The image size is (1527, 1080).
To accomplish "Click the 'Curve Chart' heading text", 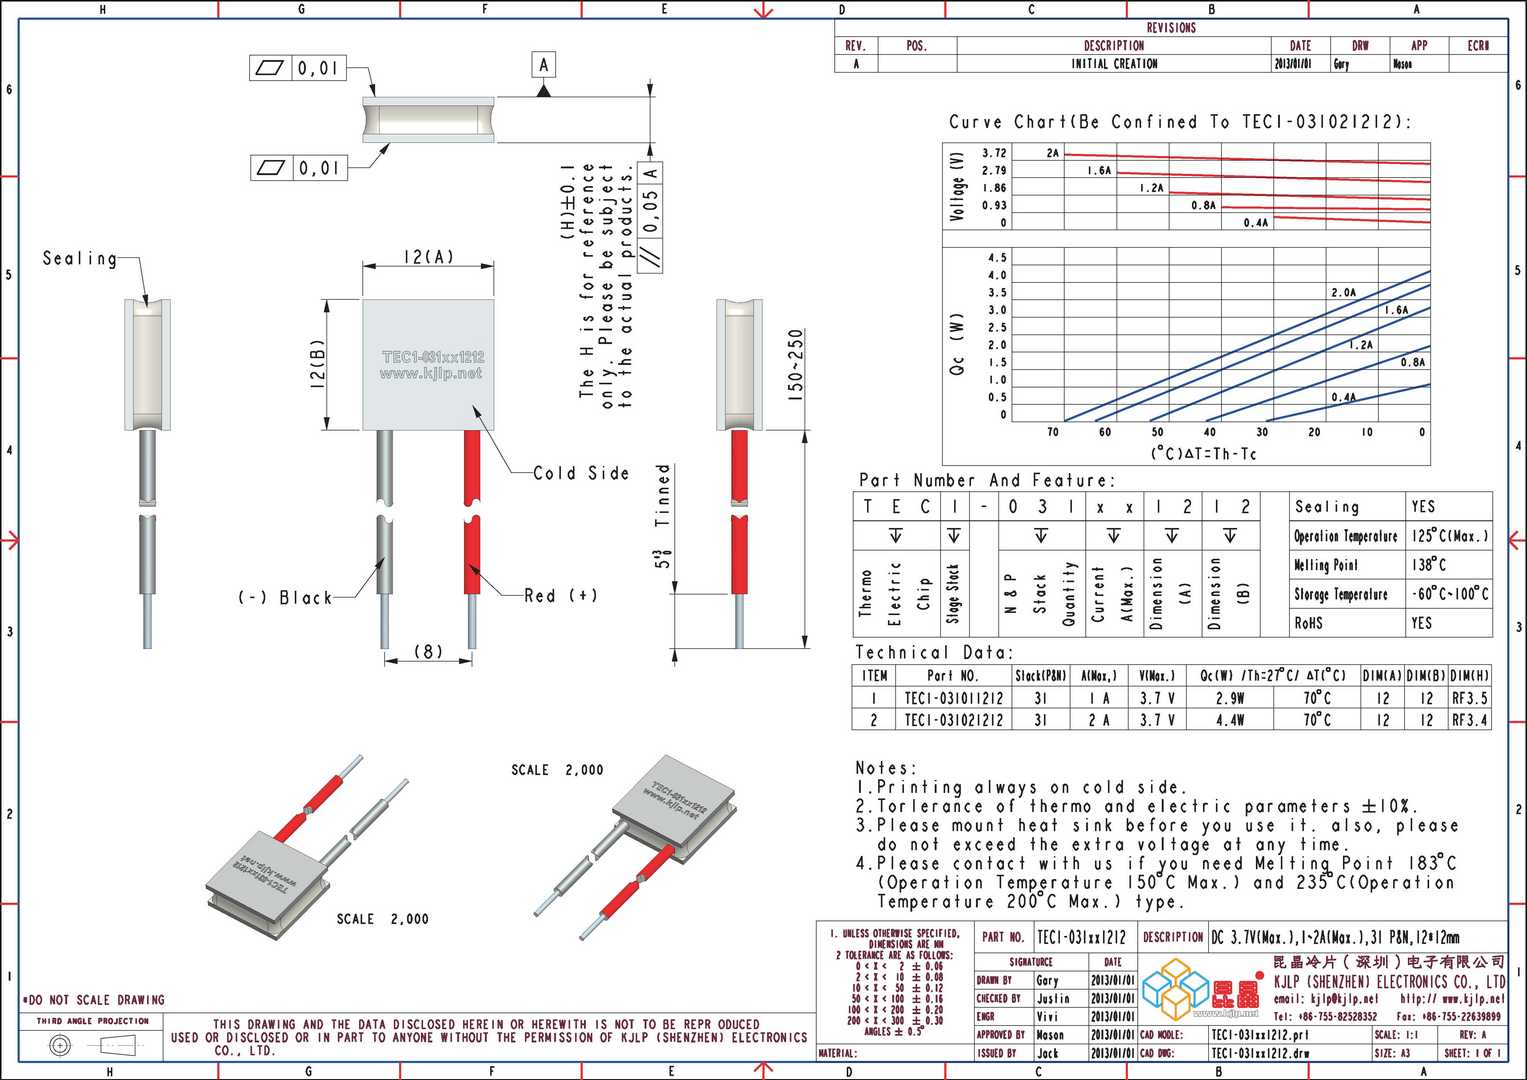I will 1180,122.
